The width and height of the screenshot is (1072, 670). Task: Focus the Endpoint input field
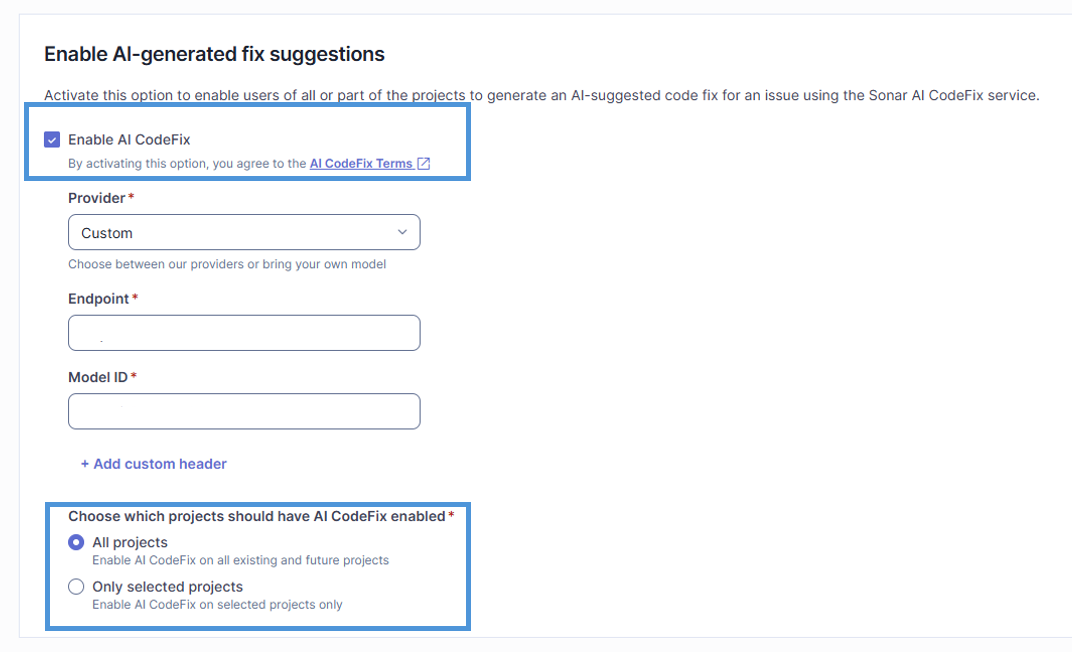[x=244, y=333]
